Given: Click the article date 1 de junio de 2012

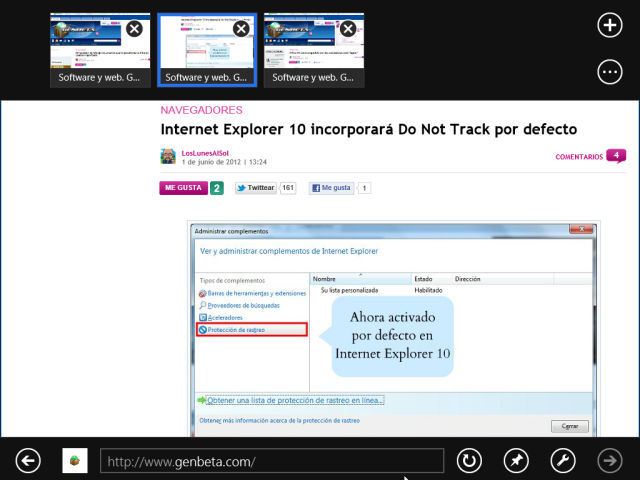Looking at the screenshot, I should coord(211,162).
